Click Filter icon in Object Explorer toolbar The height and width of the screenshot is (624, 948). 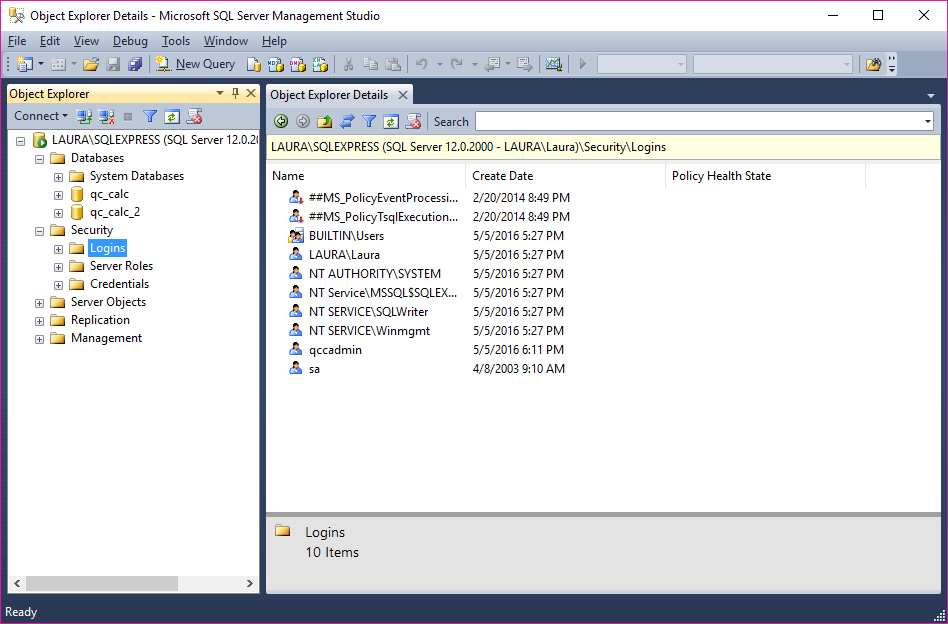click(x=150, y=116)
